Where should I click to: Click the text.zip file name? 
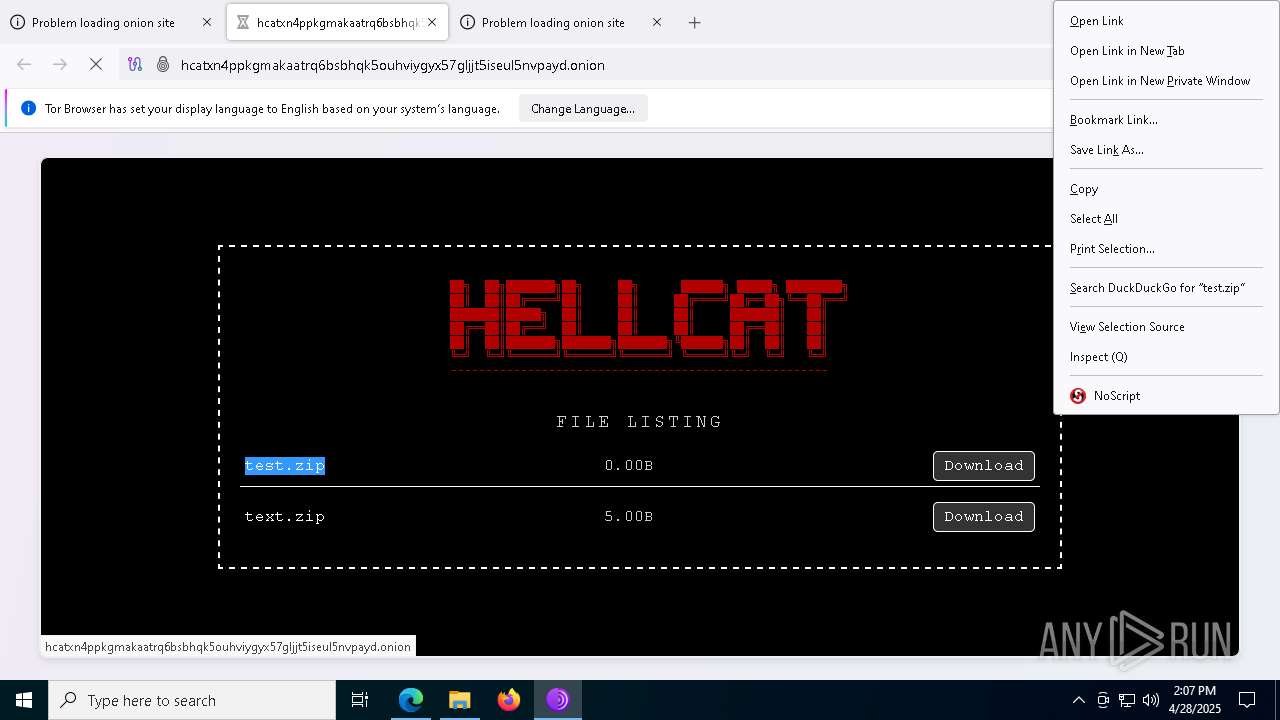click(285, 517)
